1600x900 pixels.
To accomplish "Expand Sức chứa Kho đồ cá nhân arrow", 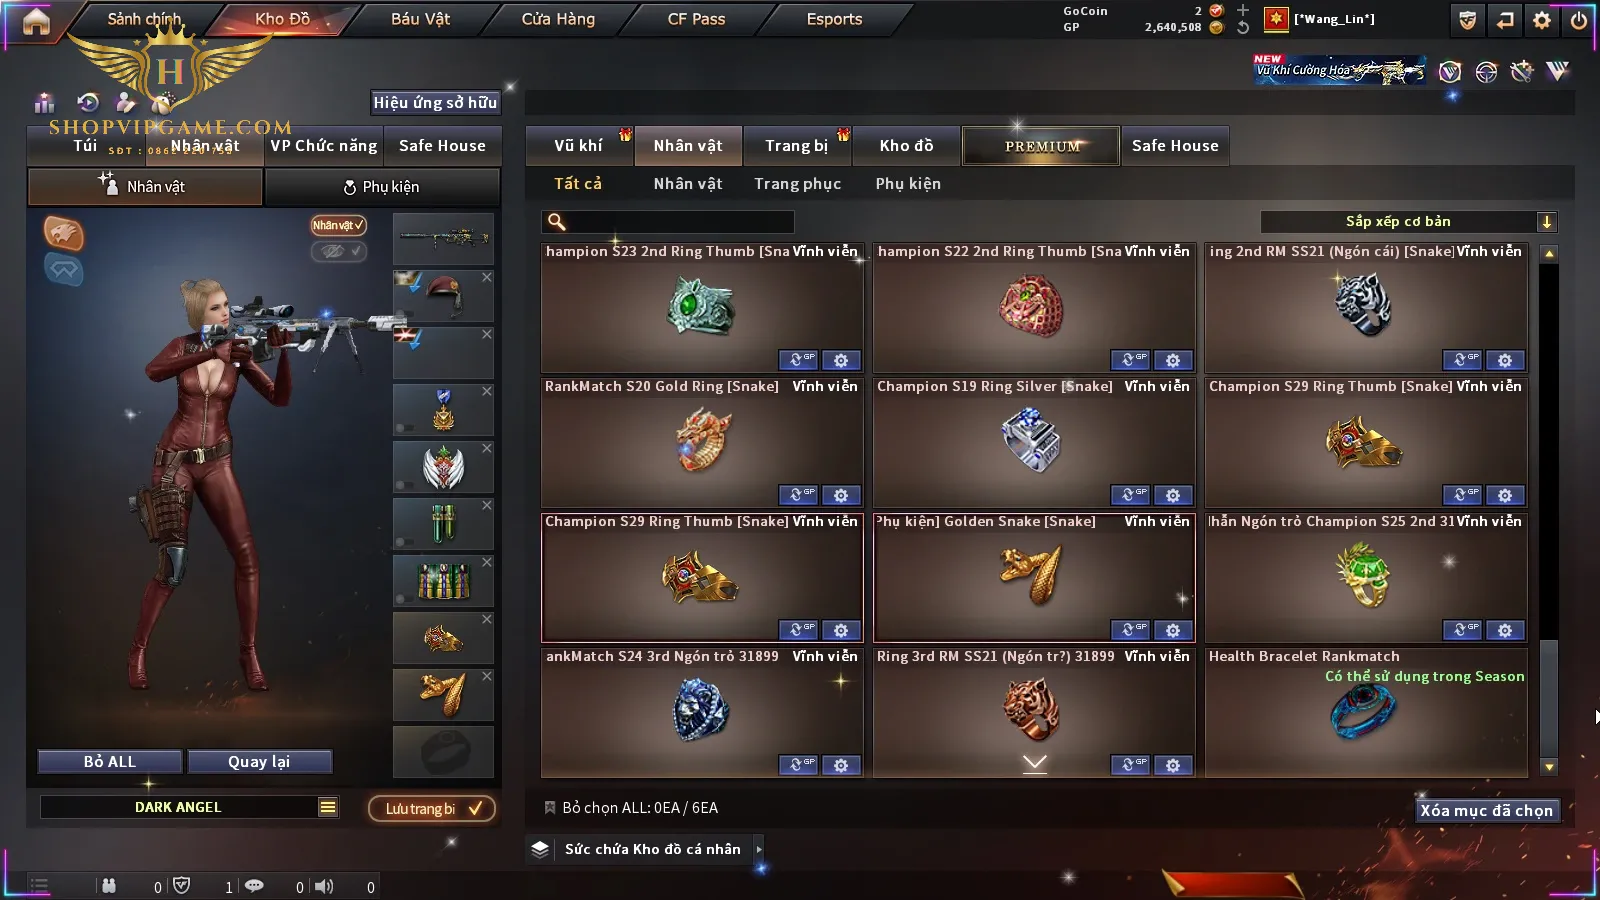I will 759,849.
